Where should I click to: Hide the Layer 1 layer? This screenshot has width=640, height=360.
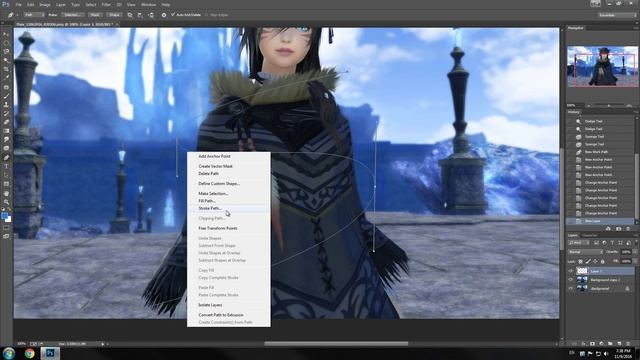click(571, 271)
